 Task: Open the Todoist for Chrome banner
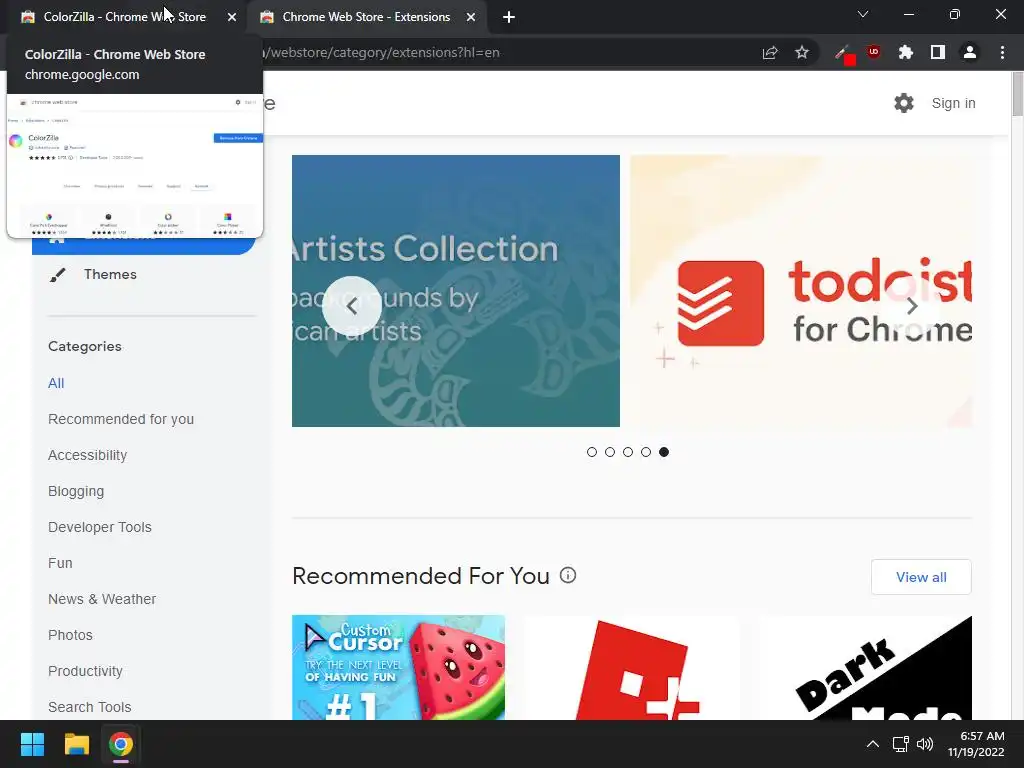(x=801, y=291)
